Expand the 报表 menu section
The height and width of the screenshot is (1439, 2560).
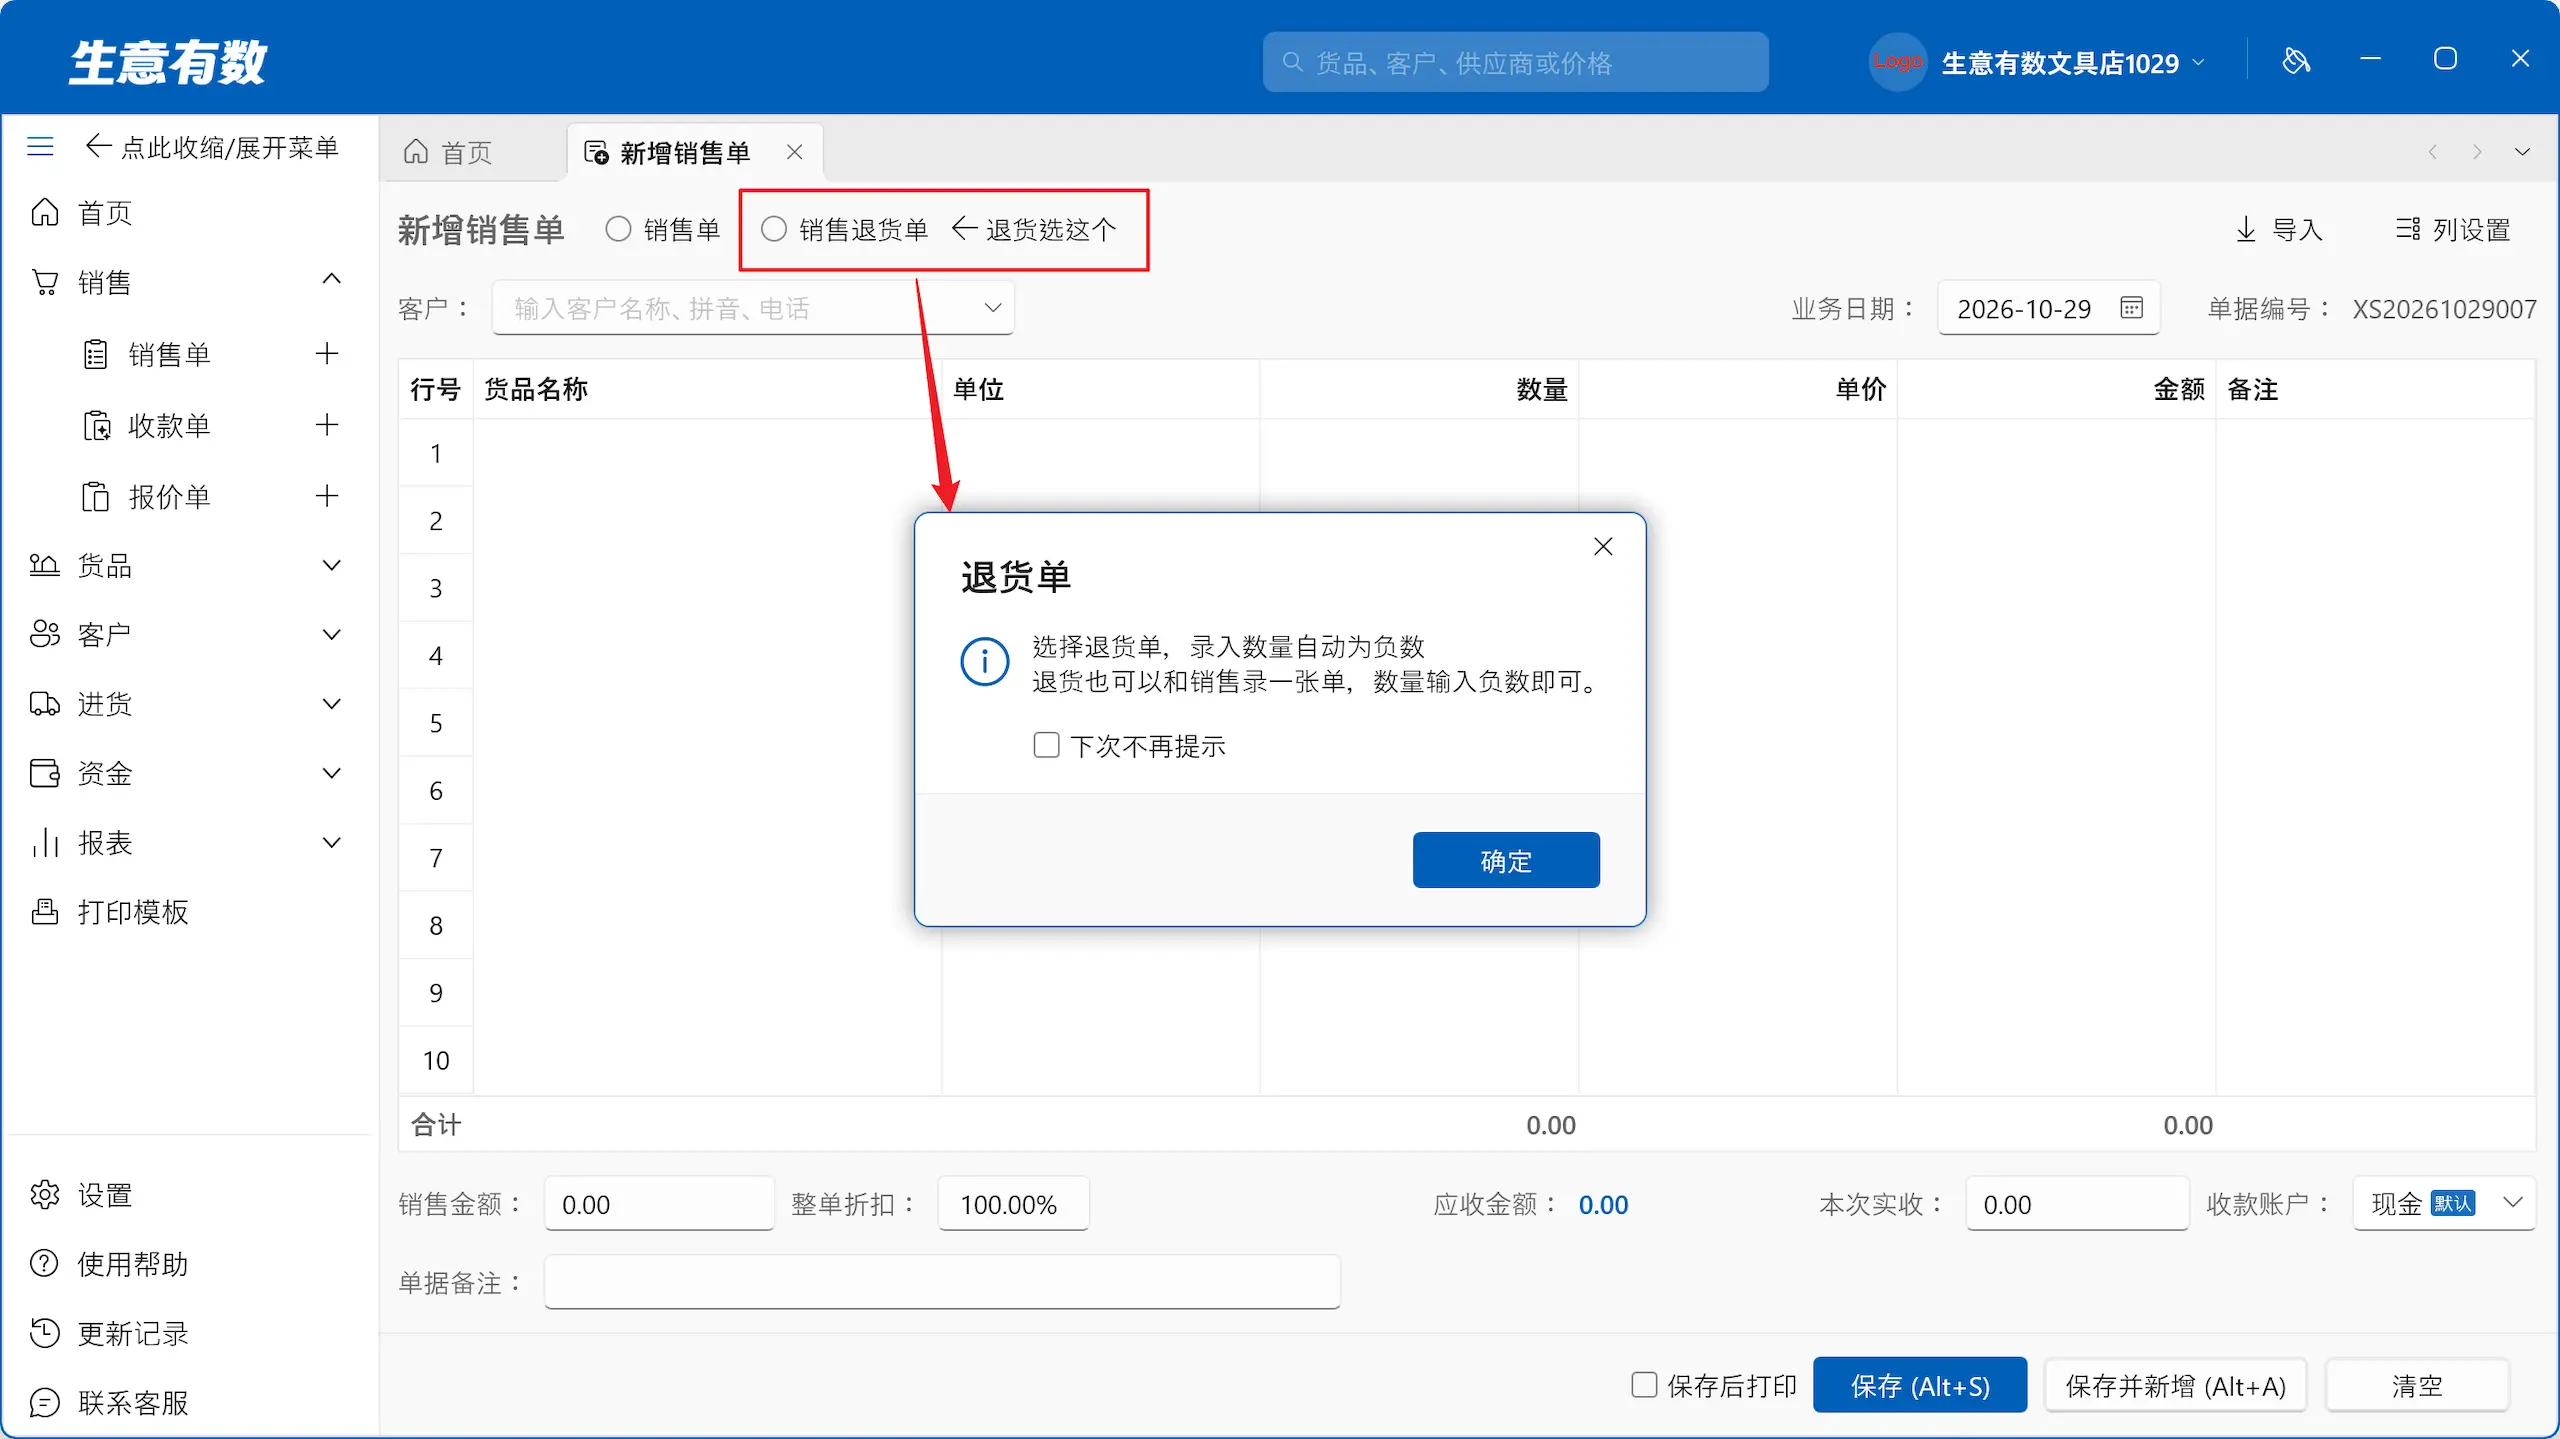point(332,842)
